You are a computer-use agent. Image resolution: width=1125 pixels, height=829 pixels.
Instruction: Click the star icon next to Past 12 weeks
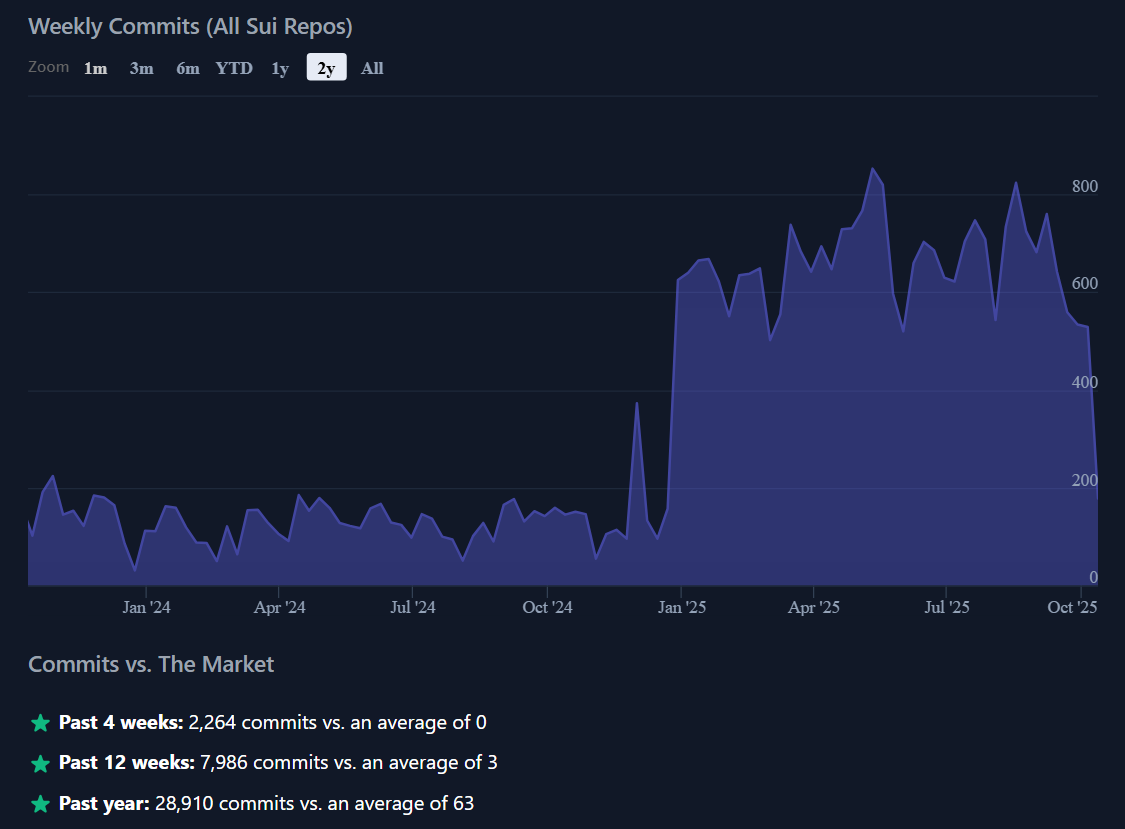40,764
